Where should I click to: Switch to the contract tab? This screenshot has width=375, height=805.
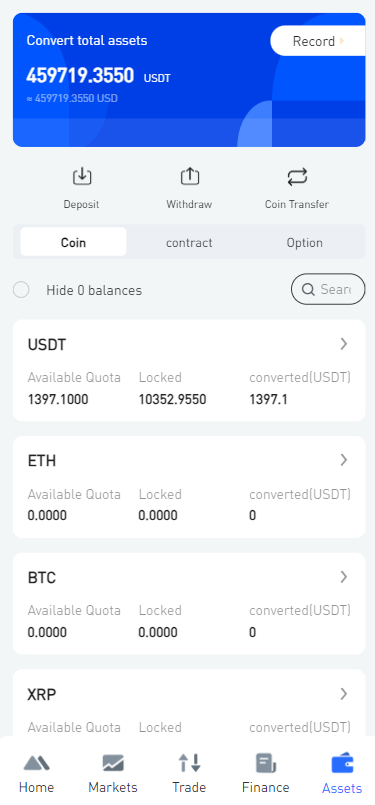click(x=189, y=243)
